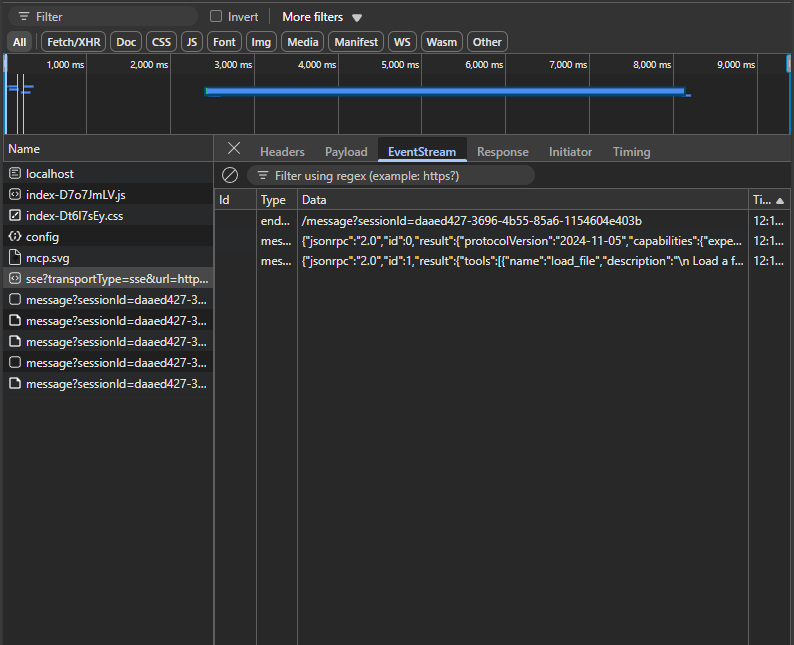Open the Response tab
The width and height of the screenshot is (794, 645).
click(502, 152)
